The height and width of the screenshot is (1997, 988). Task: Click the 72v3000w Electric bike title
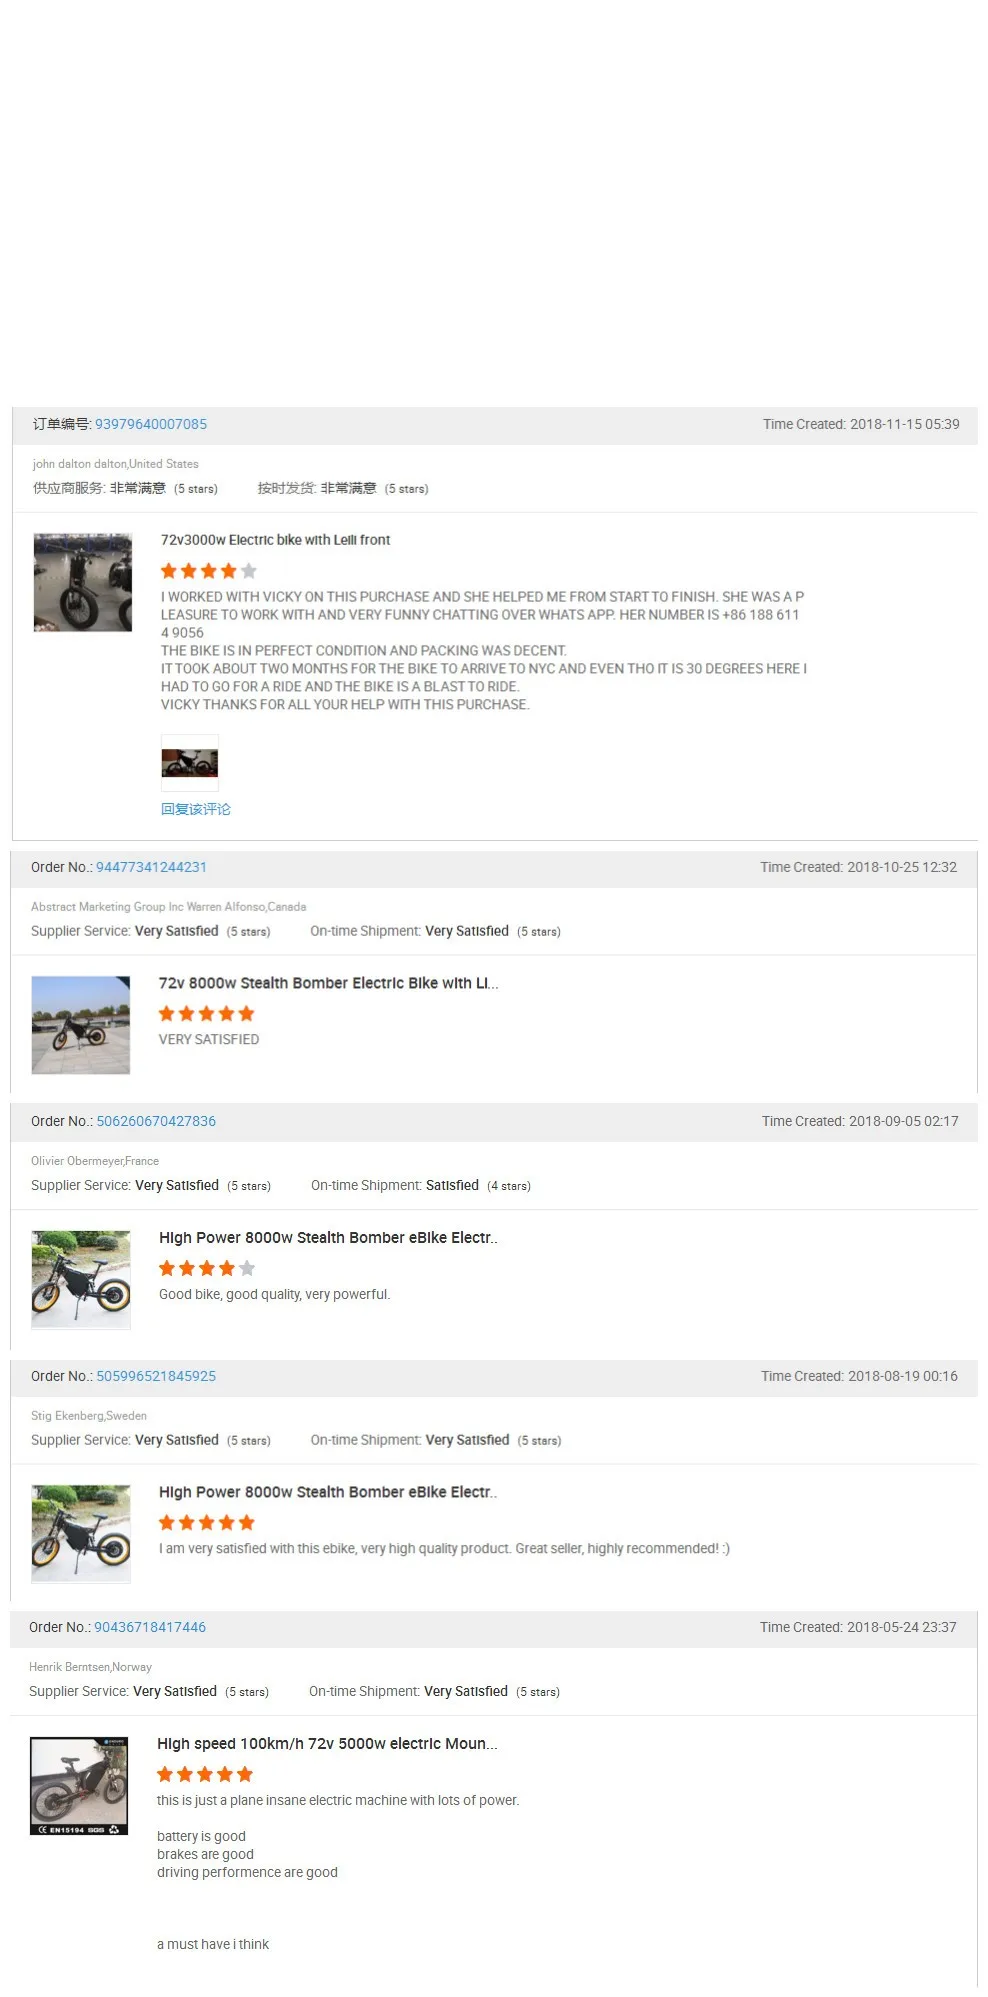click(275, 540)
